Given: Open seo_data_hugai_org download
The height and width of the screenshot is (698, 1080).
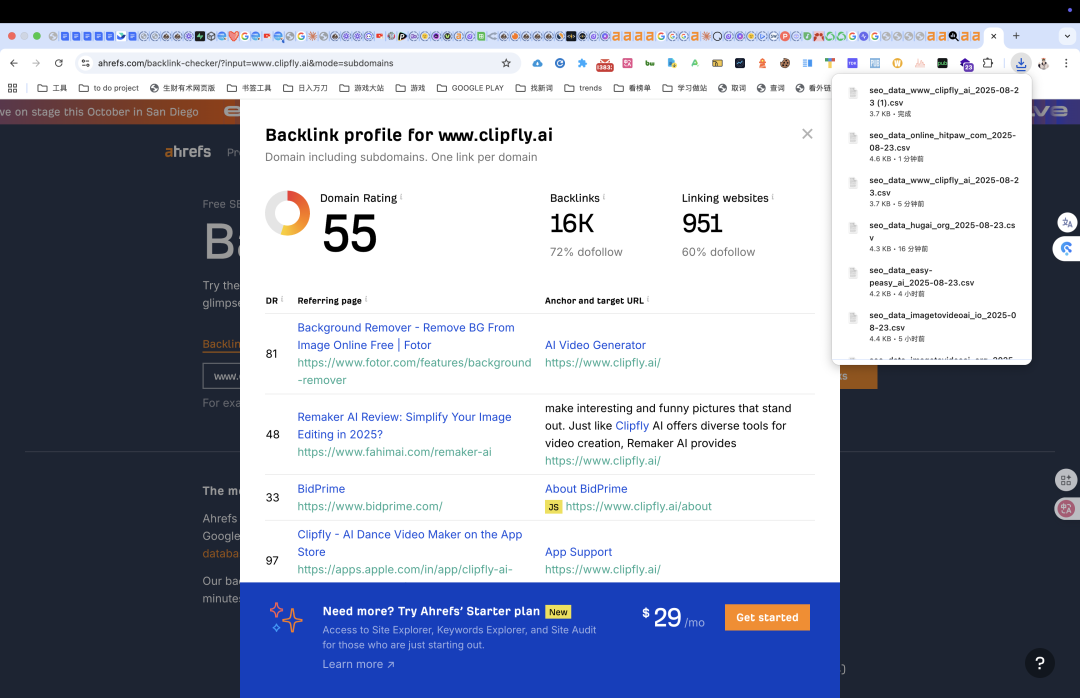Looking at the screenshot, I should click(x=932, y=236).
